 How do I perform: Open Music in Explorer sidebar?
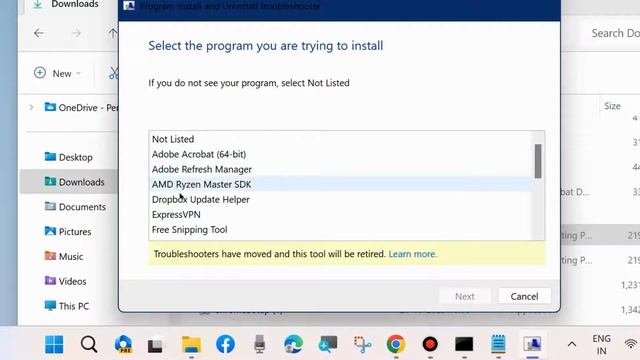64,256
